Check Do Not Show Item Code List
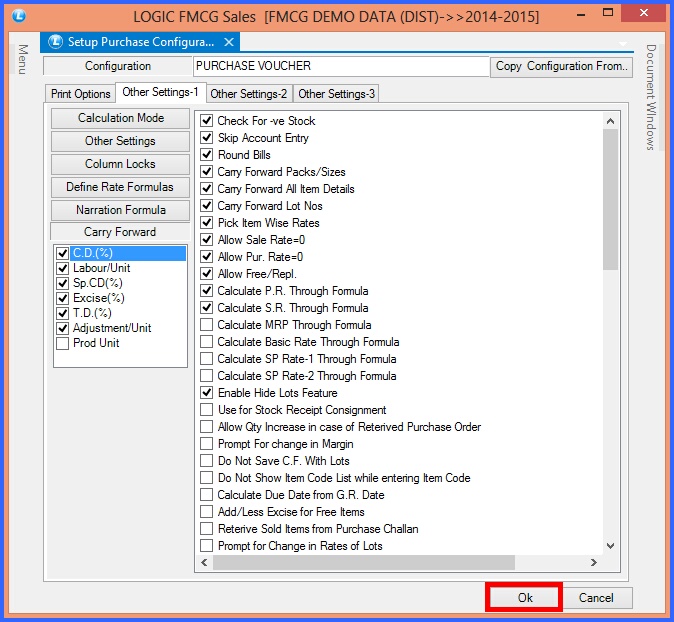 207,478
